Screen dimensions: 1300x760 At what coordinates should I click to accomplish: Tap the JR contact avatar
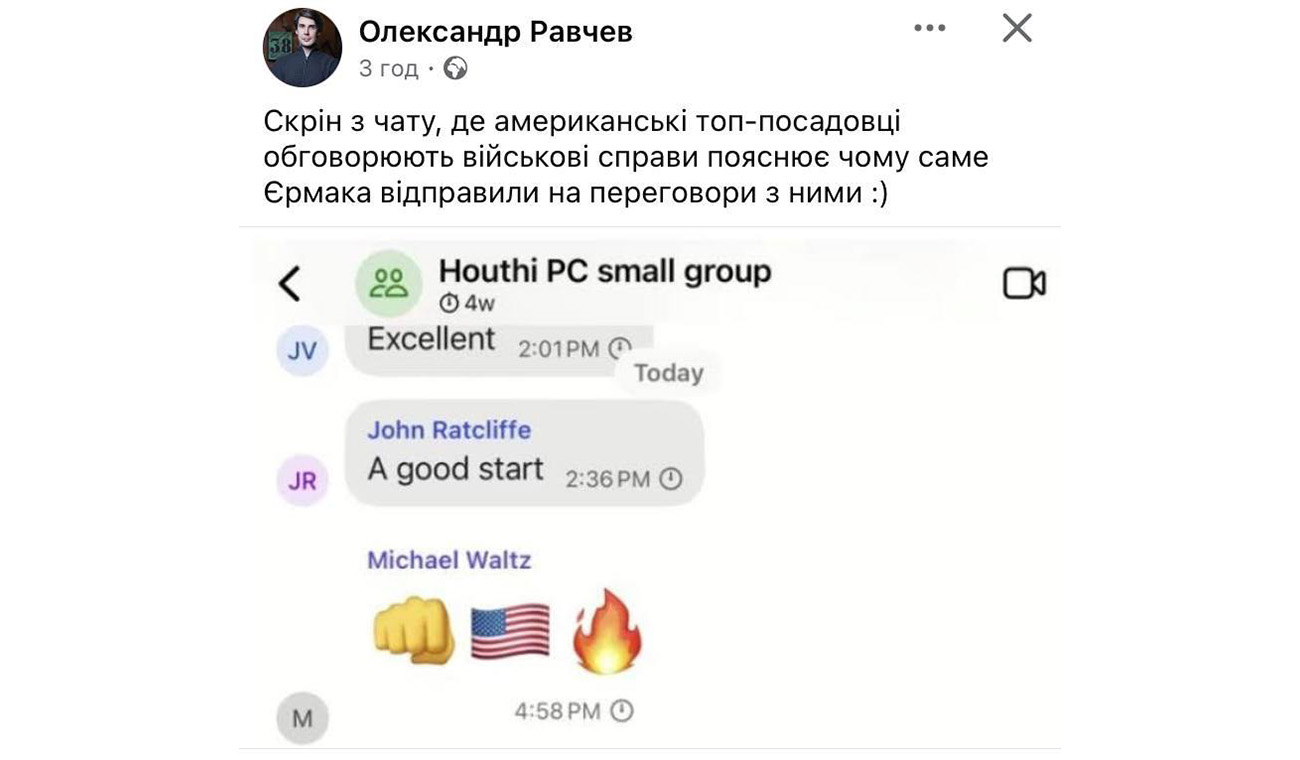click(302, 480)
